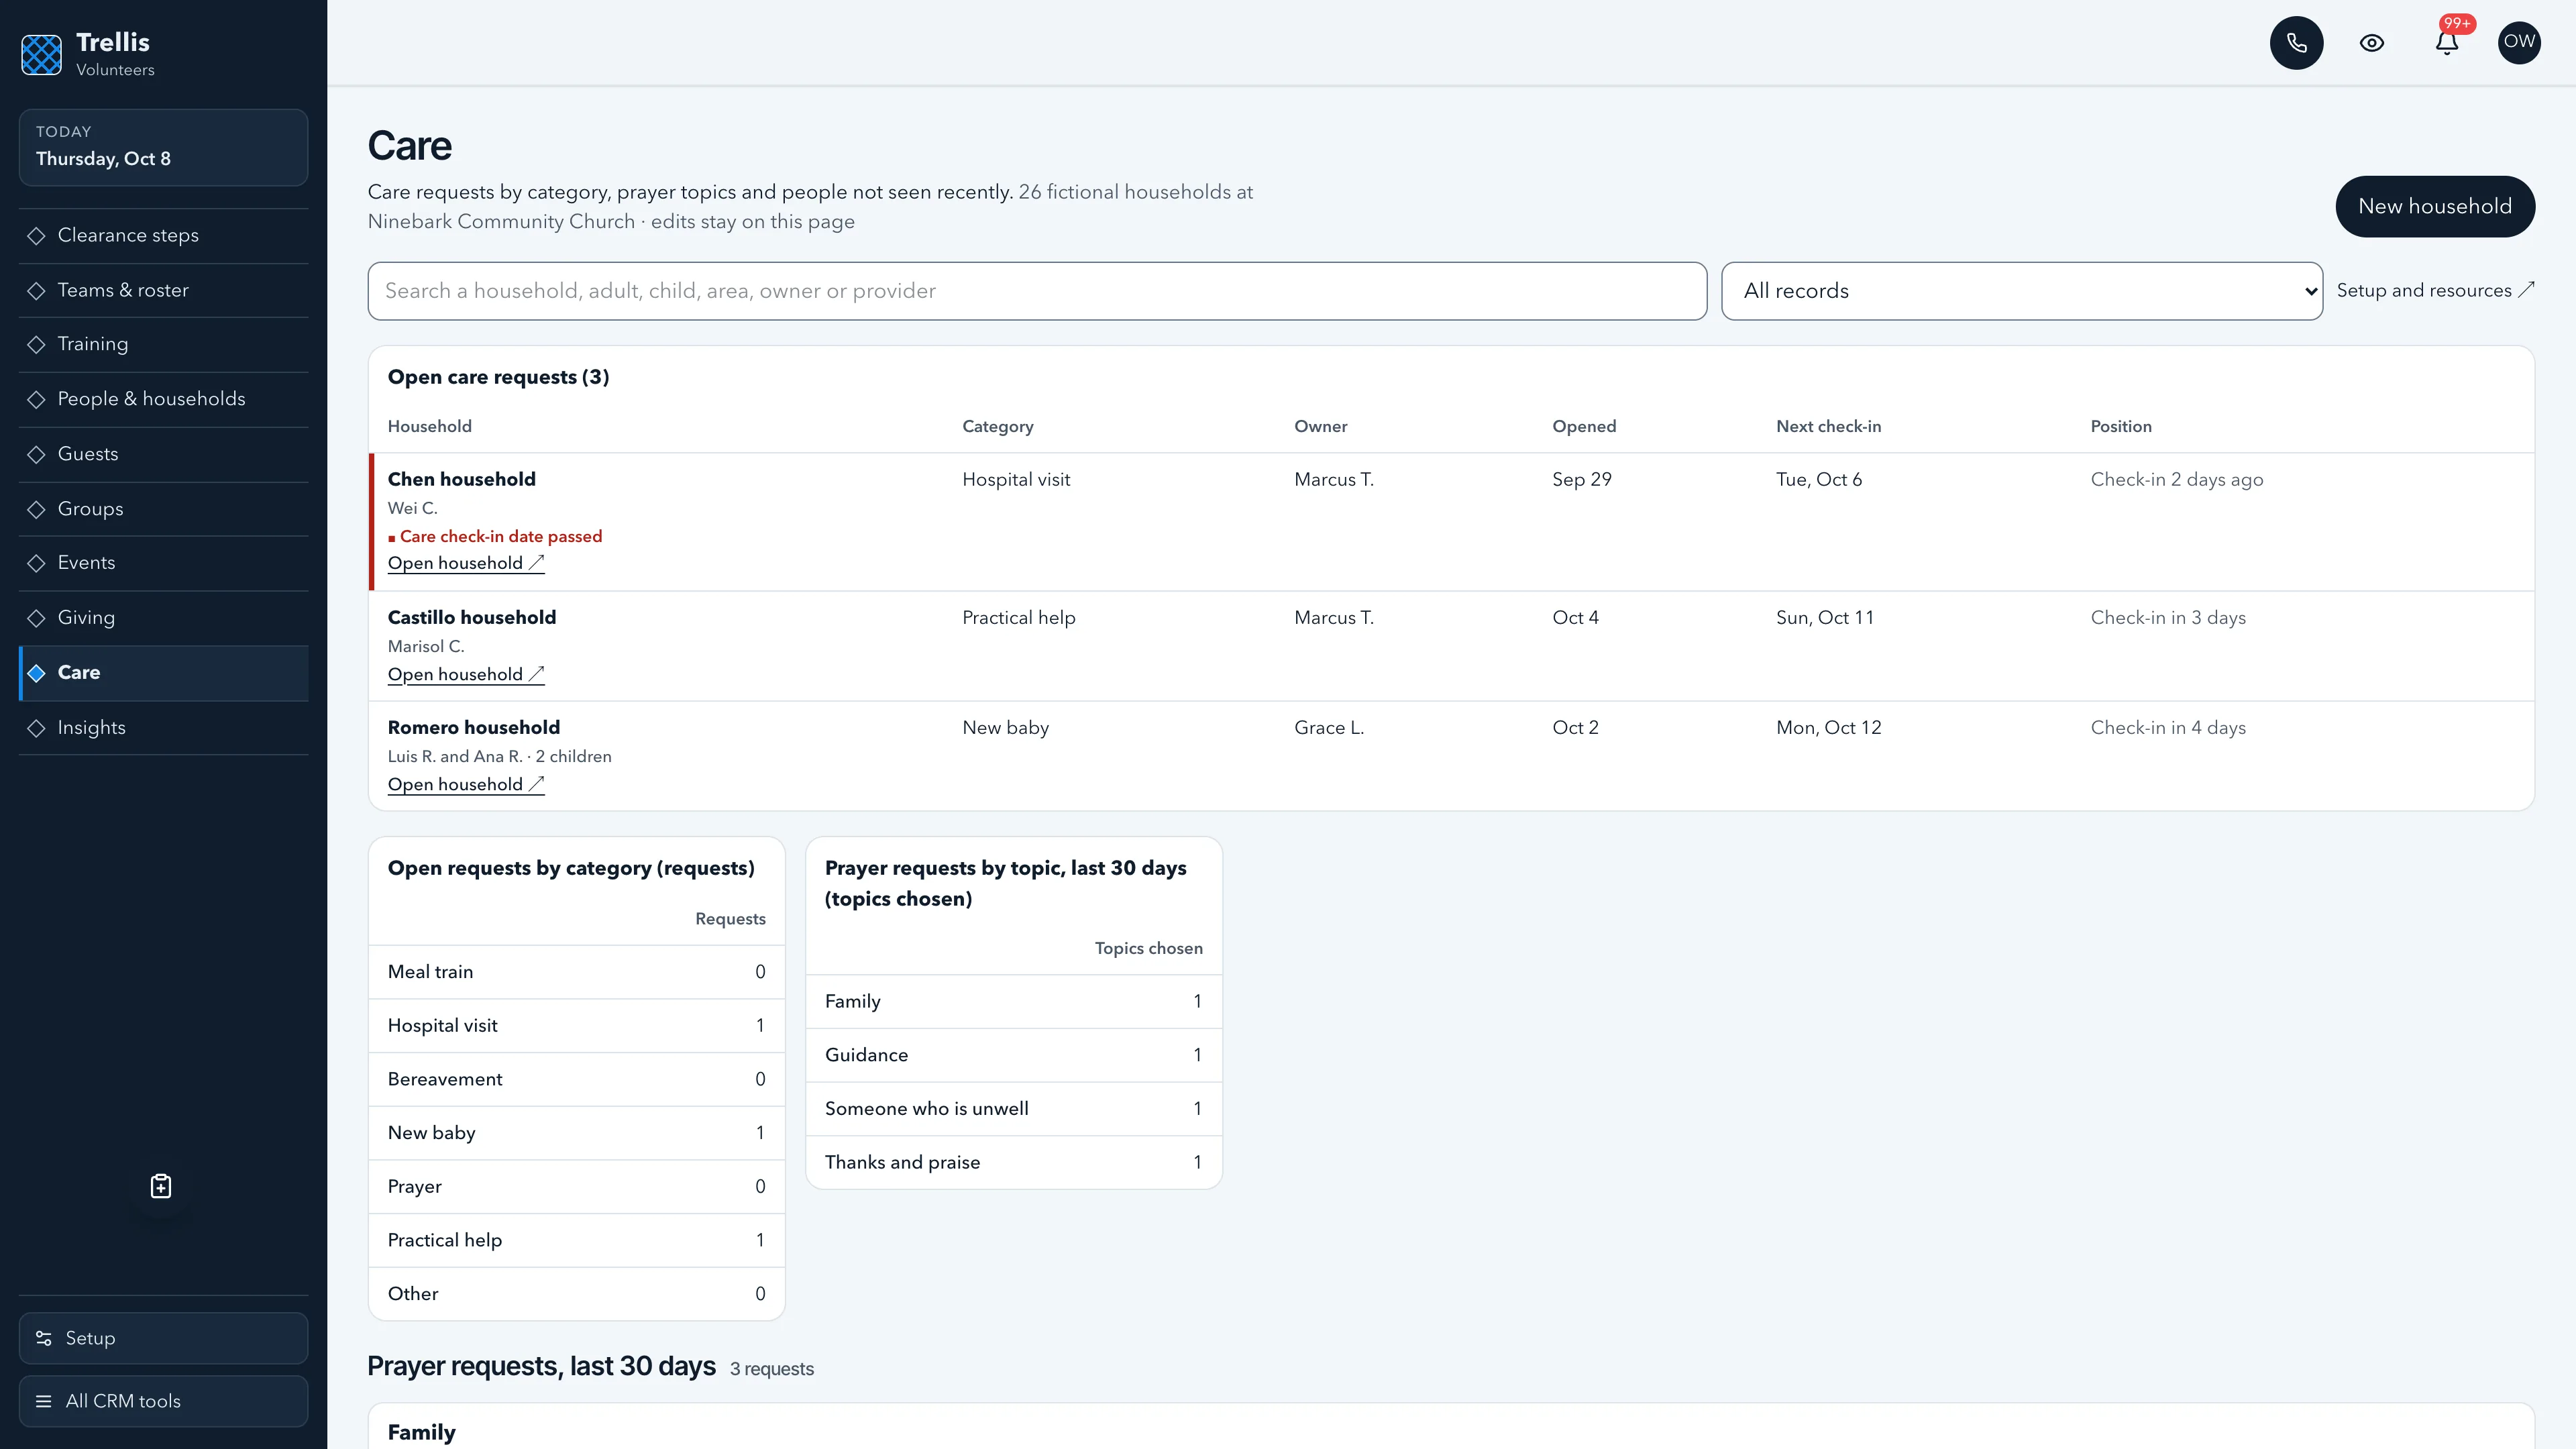Navigate to Training
Viewport: 2576px width, 1449px height.
pos(163,344)
